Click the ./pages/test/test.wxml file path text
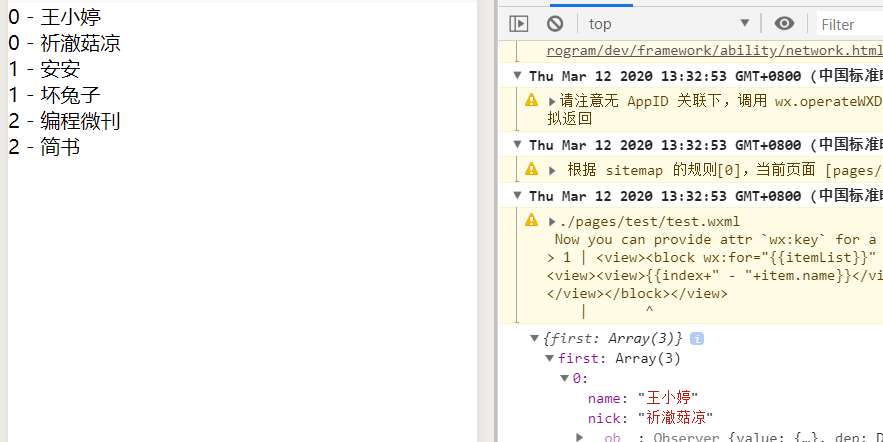This screenshot has height=442, width=883. [x=649, y=221]
